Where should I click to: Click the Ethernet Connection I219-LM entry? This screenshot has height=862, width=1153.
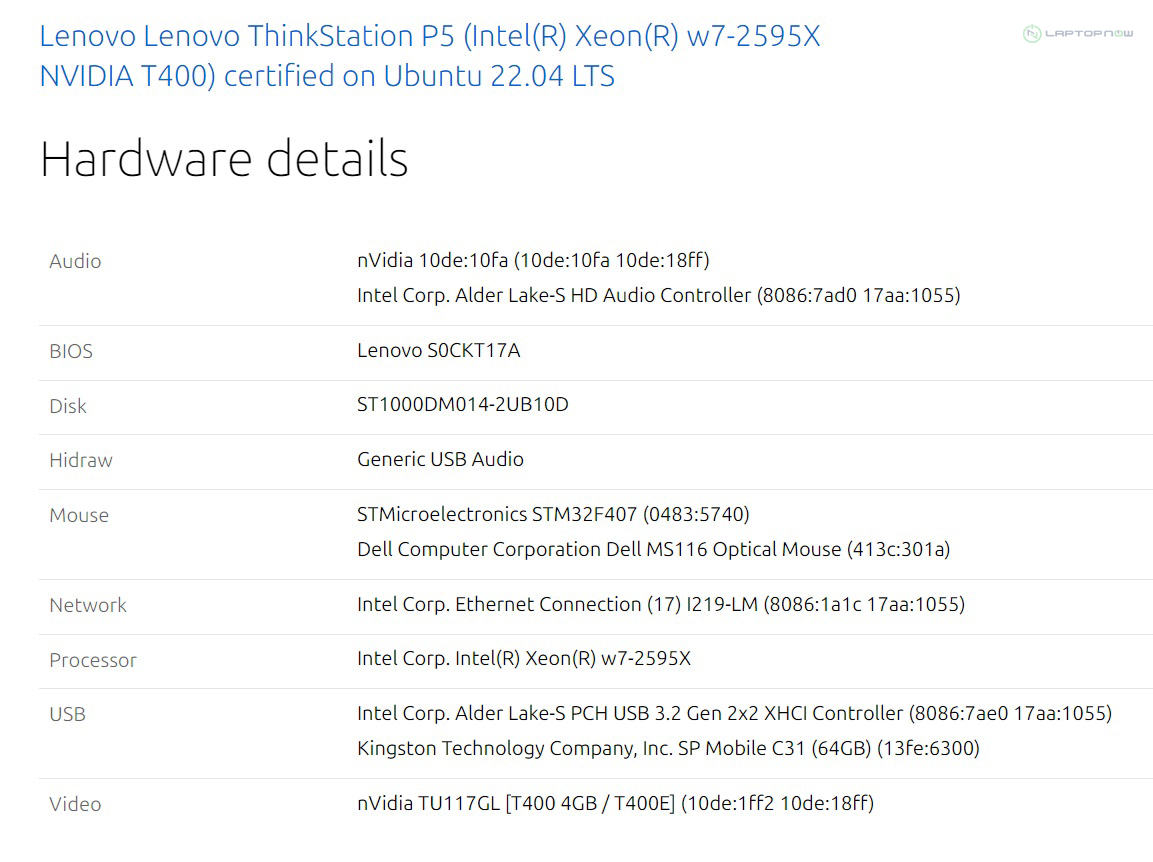coord(660,604)
